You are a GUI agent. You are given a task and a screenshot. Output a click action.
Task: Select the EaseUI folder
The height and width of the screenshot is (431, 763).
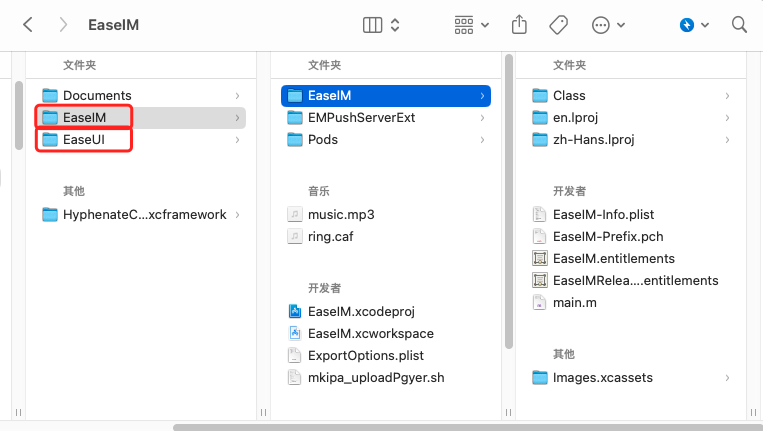[x=84, y=140]
